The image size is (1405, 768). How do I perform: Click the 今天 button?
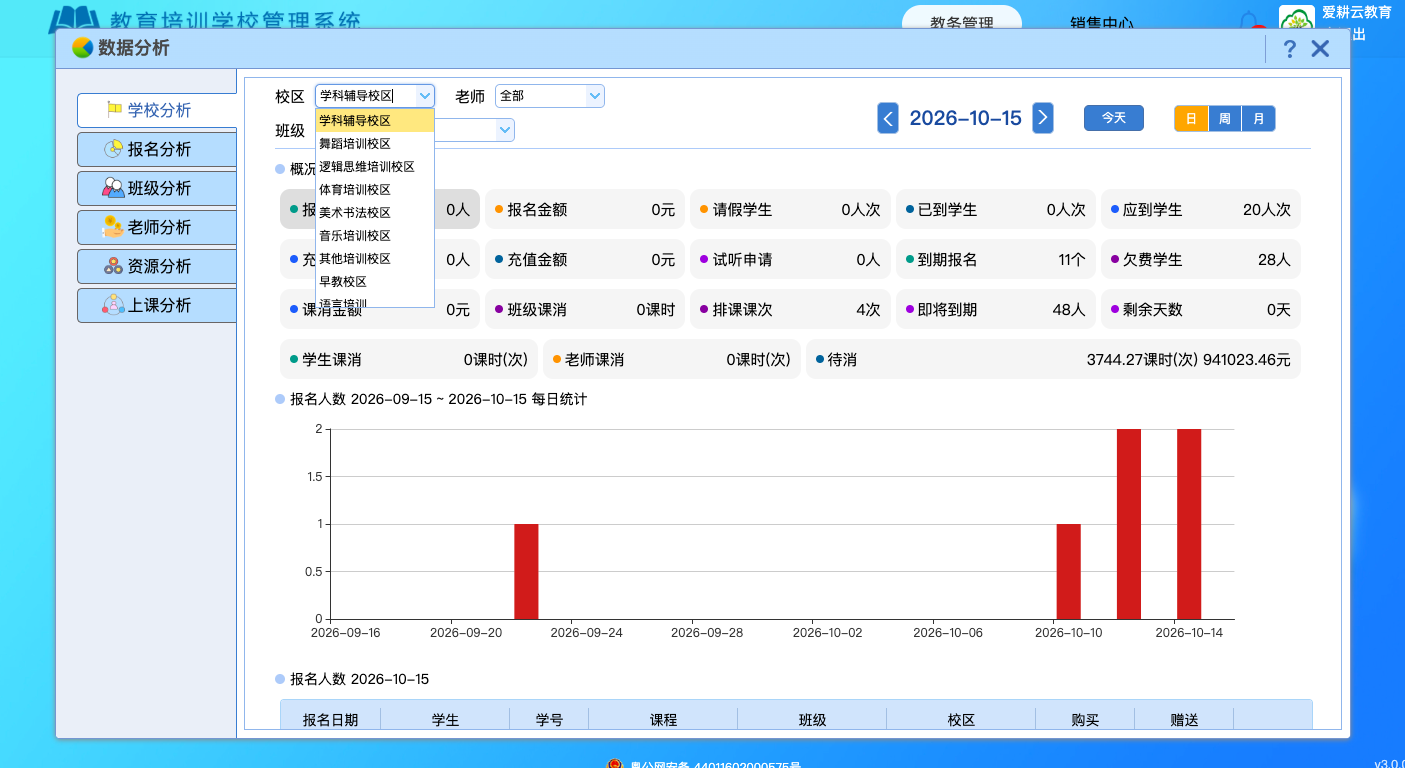tap(1114, 118)
